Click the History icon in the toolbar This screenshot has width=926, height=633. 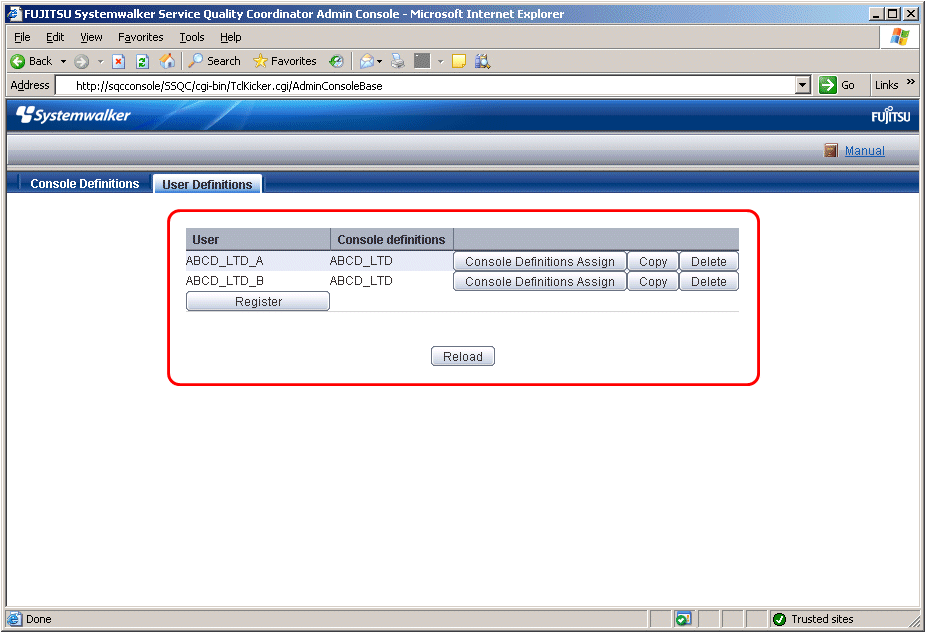337,61
